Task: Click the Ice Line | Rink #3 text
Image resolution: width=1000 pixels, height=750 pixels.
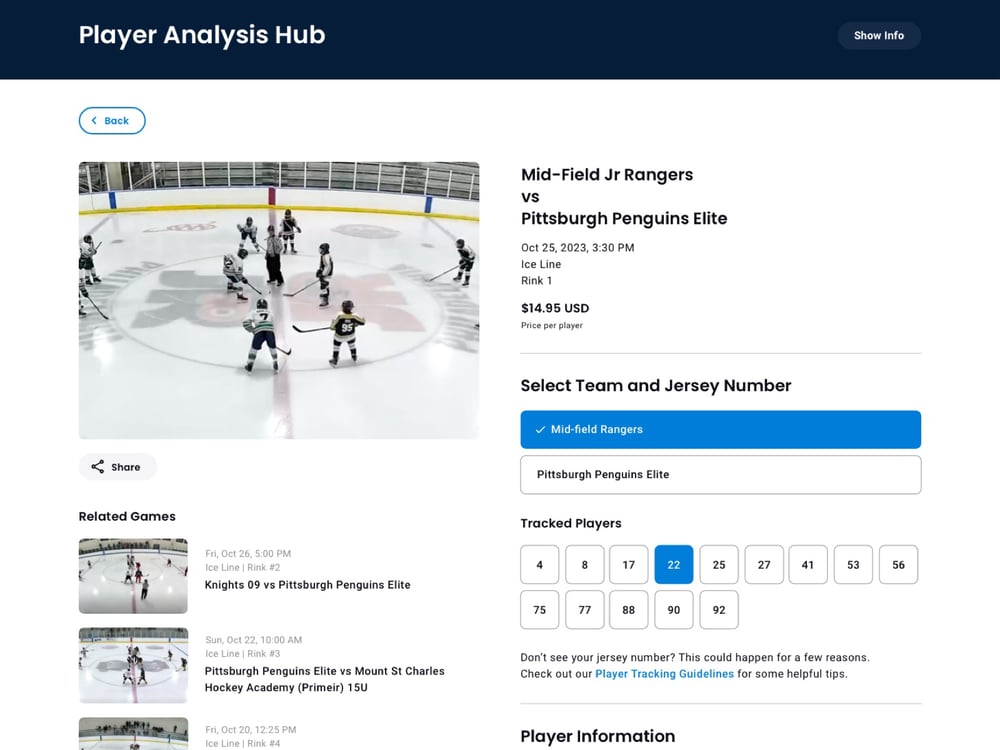Action: pyautogui.click(x=243, y=654)
